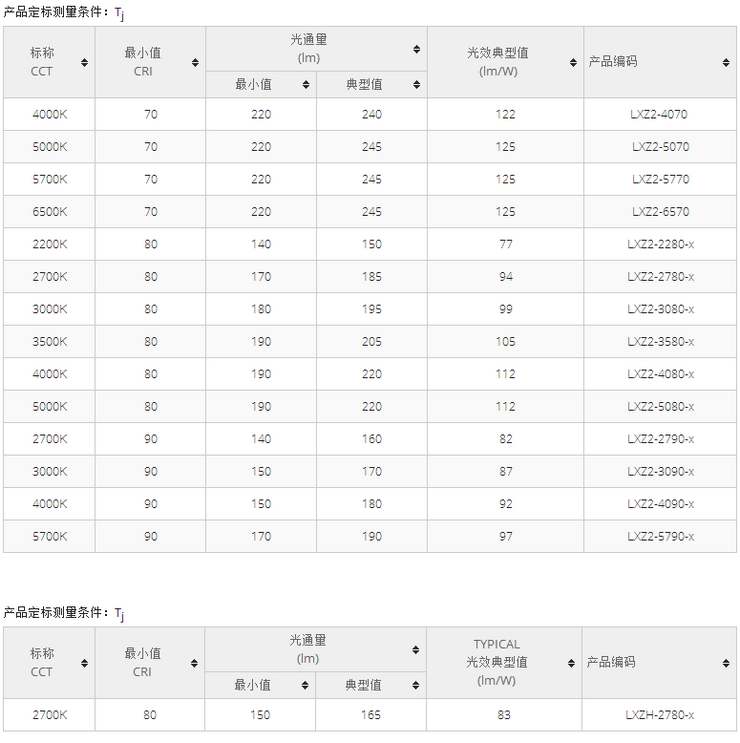The height and width of the screenshot is (743, 740).
Task: Click typical flux 165 for LXZH-2780-x
Action: pos(371,715)
